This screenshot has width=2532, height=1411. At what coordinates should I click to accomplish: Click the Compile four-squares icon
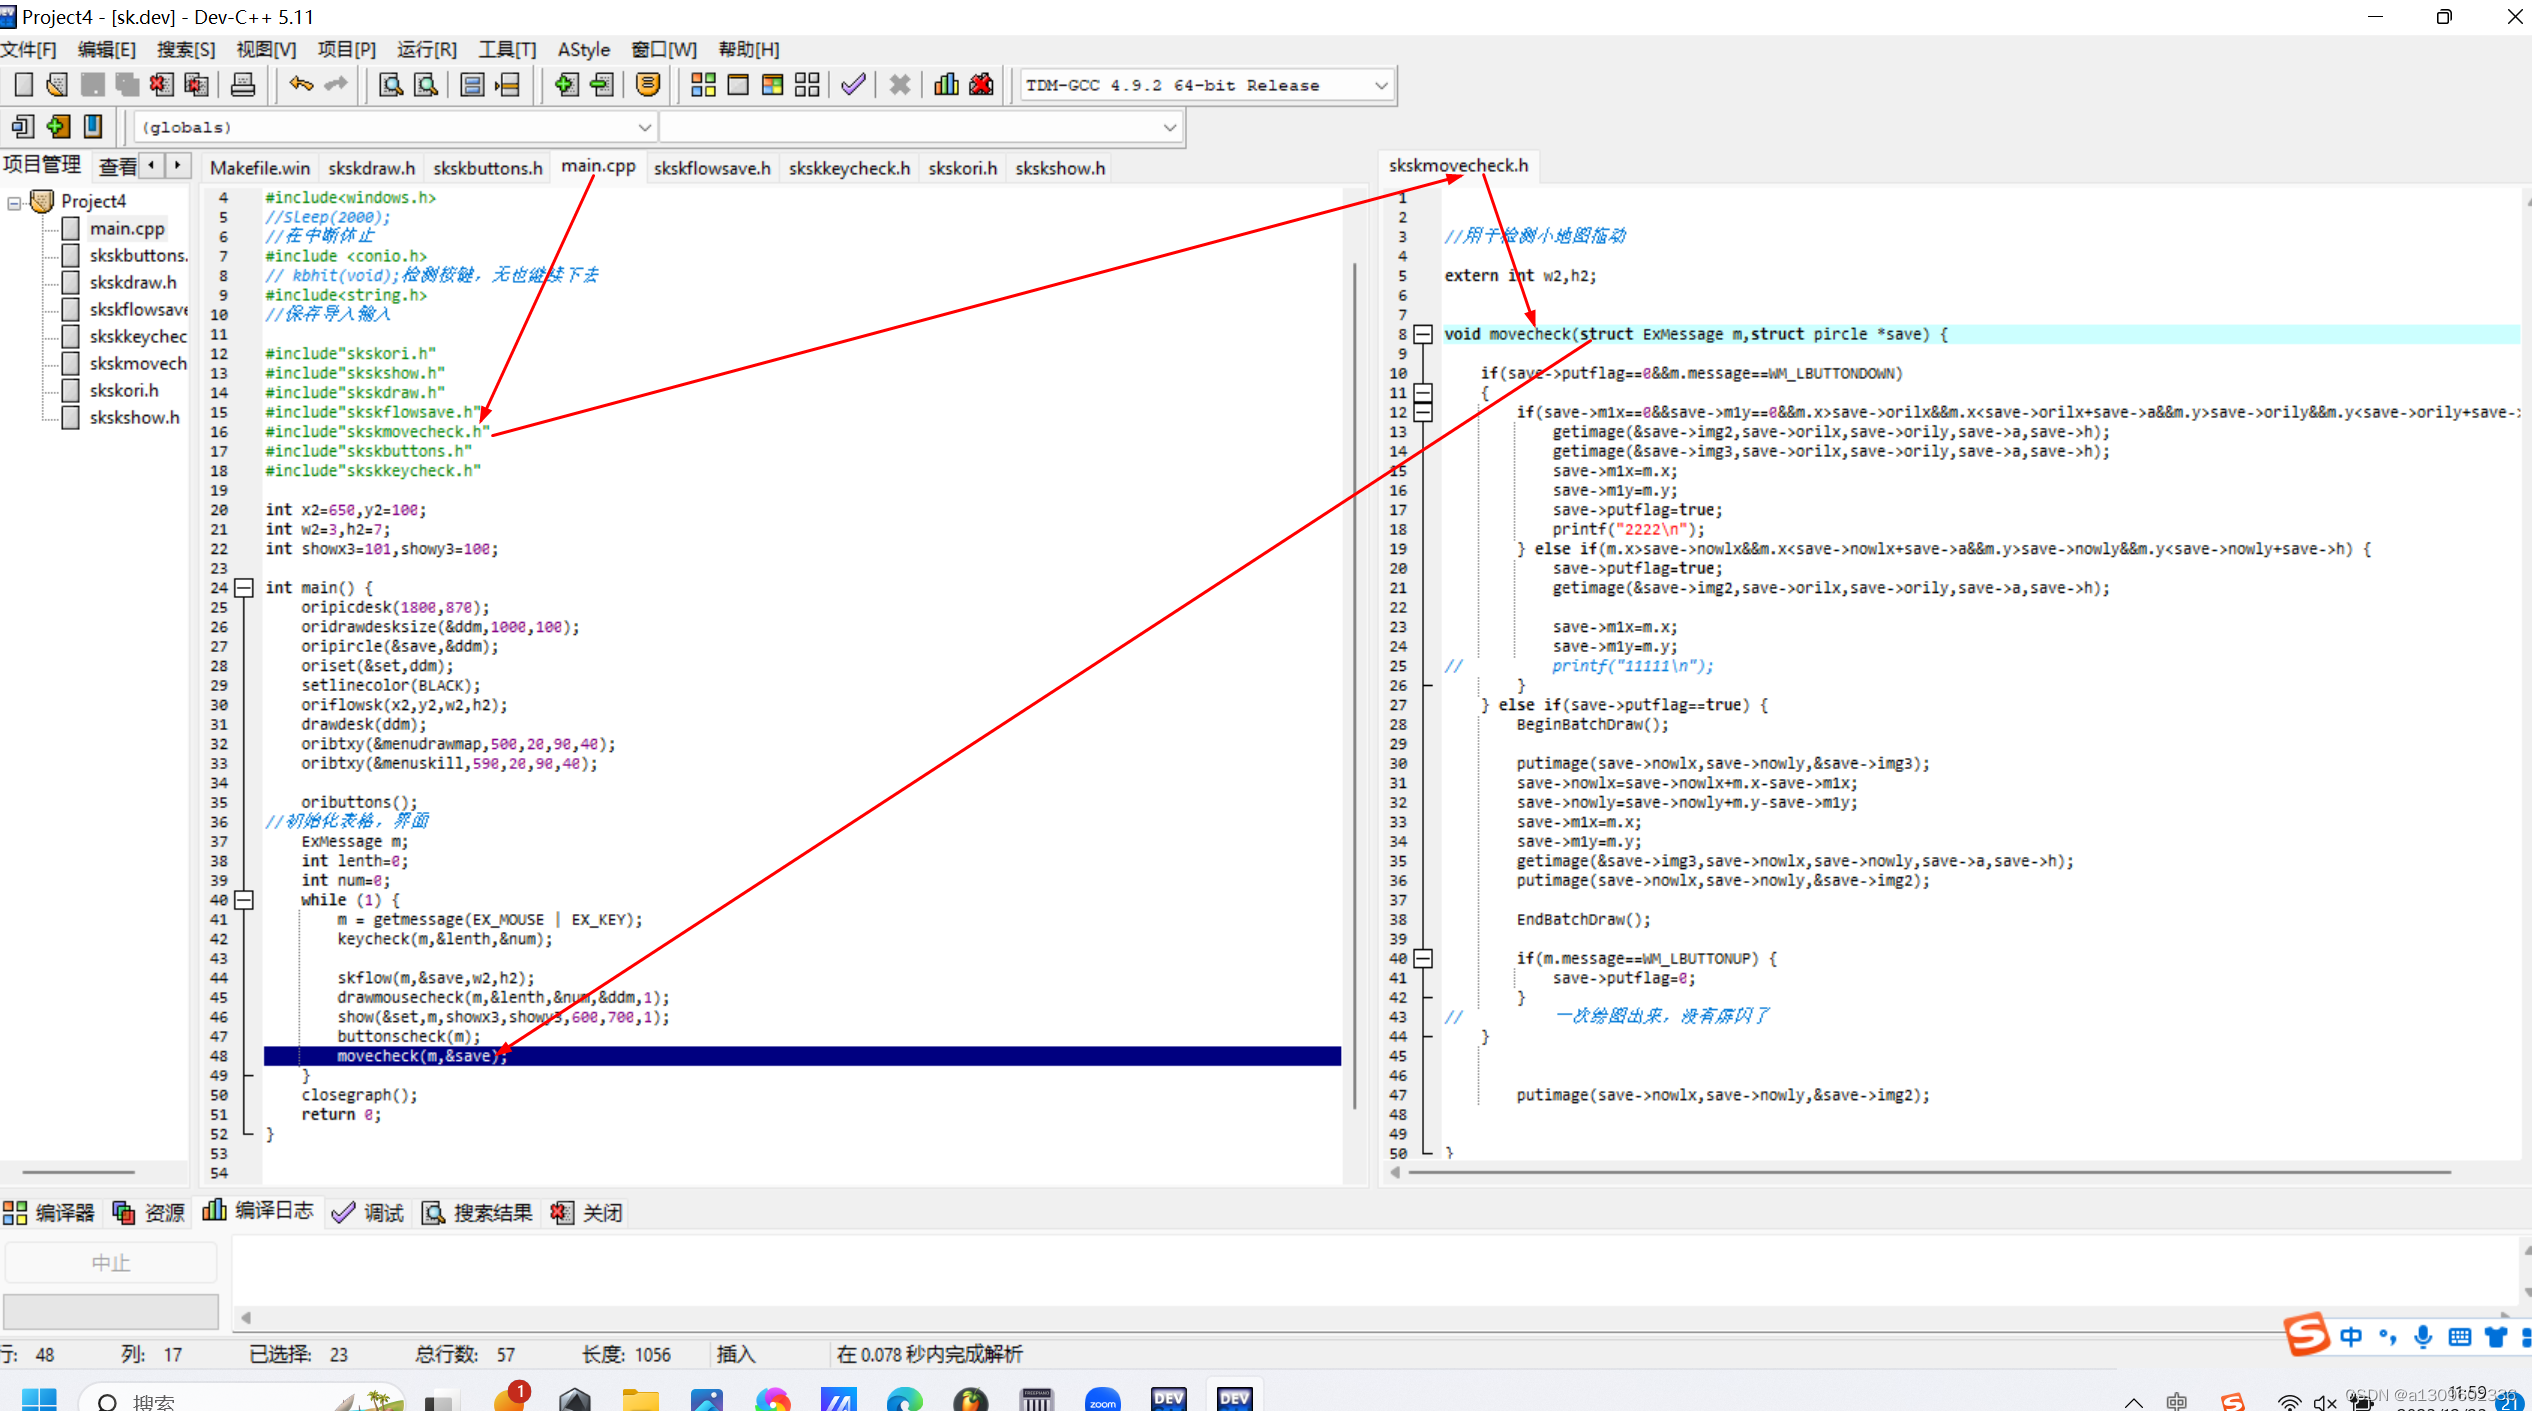pyautogui.click(x=703, y=85)
